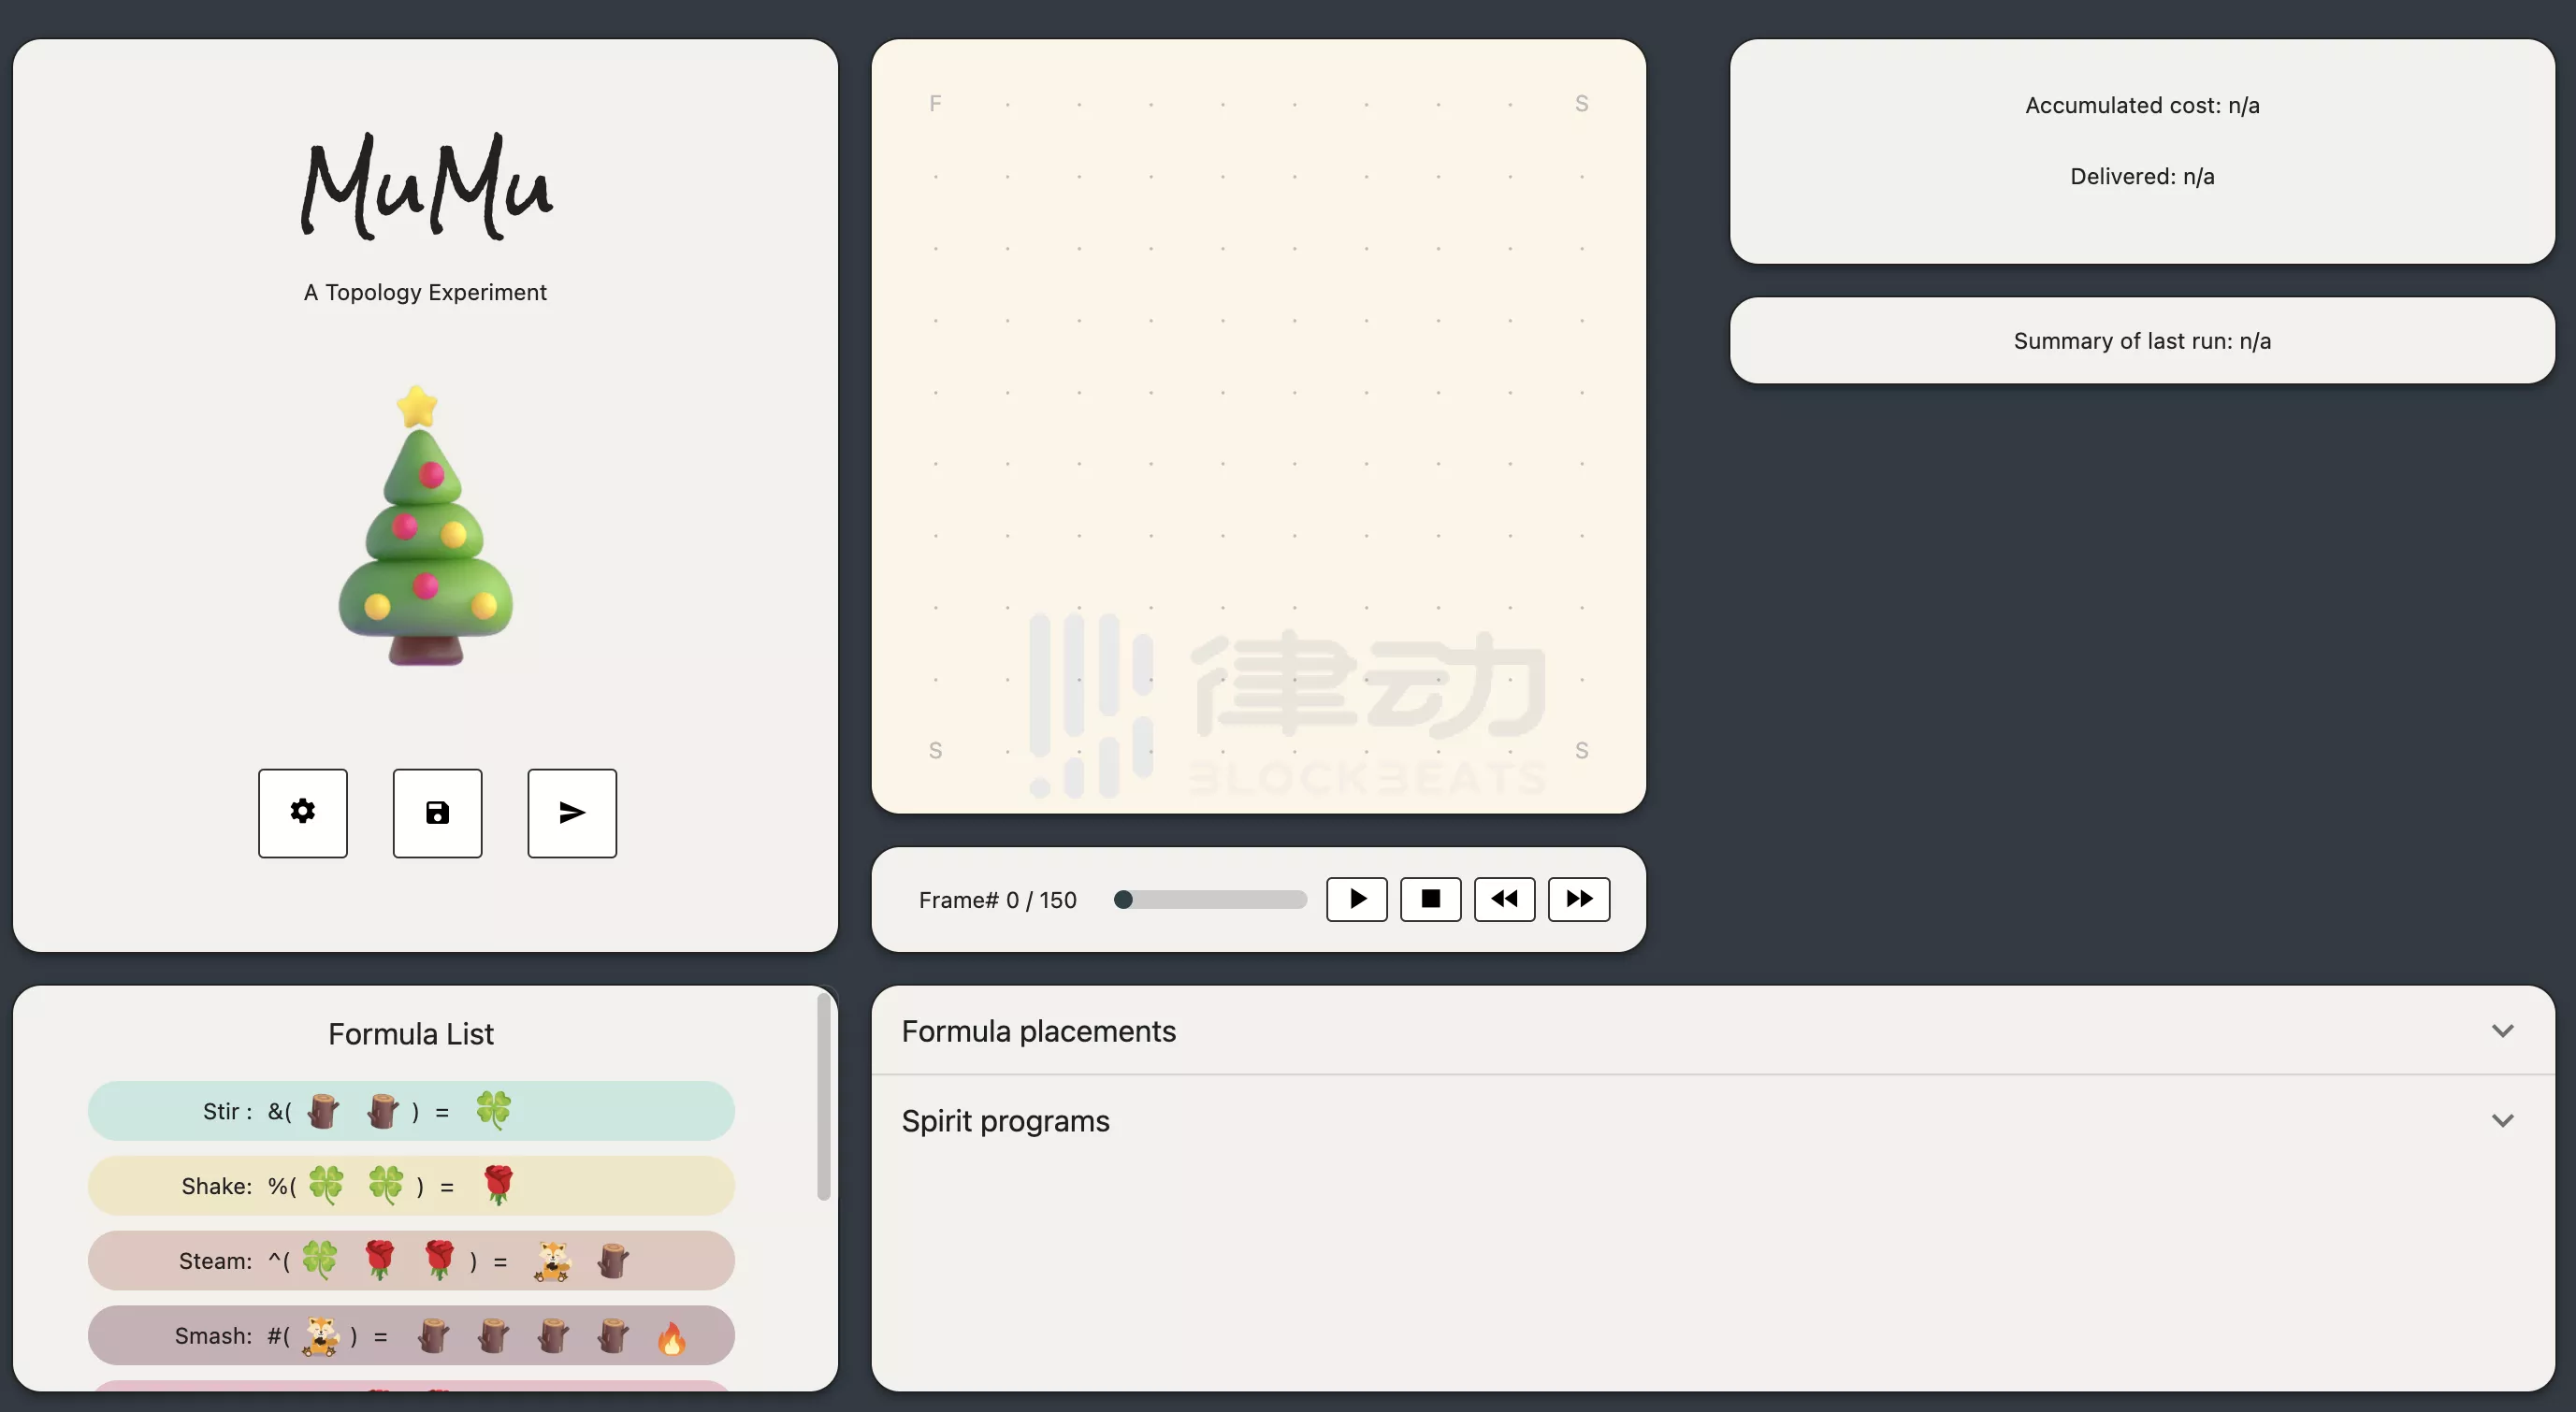Open the Formula placements section header
2576x1412 pixels.
[x=1038, y=1030]
